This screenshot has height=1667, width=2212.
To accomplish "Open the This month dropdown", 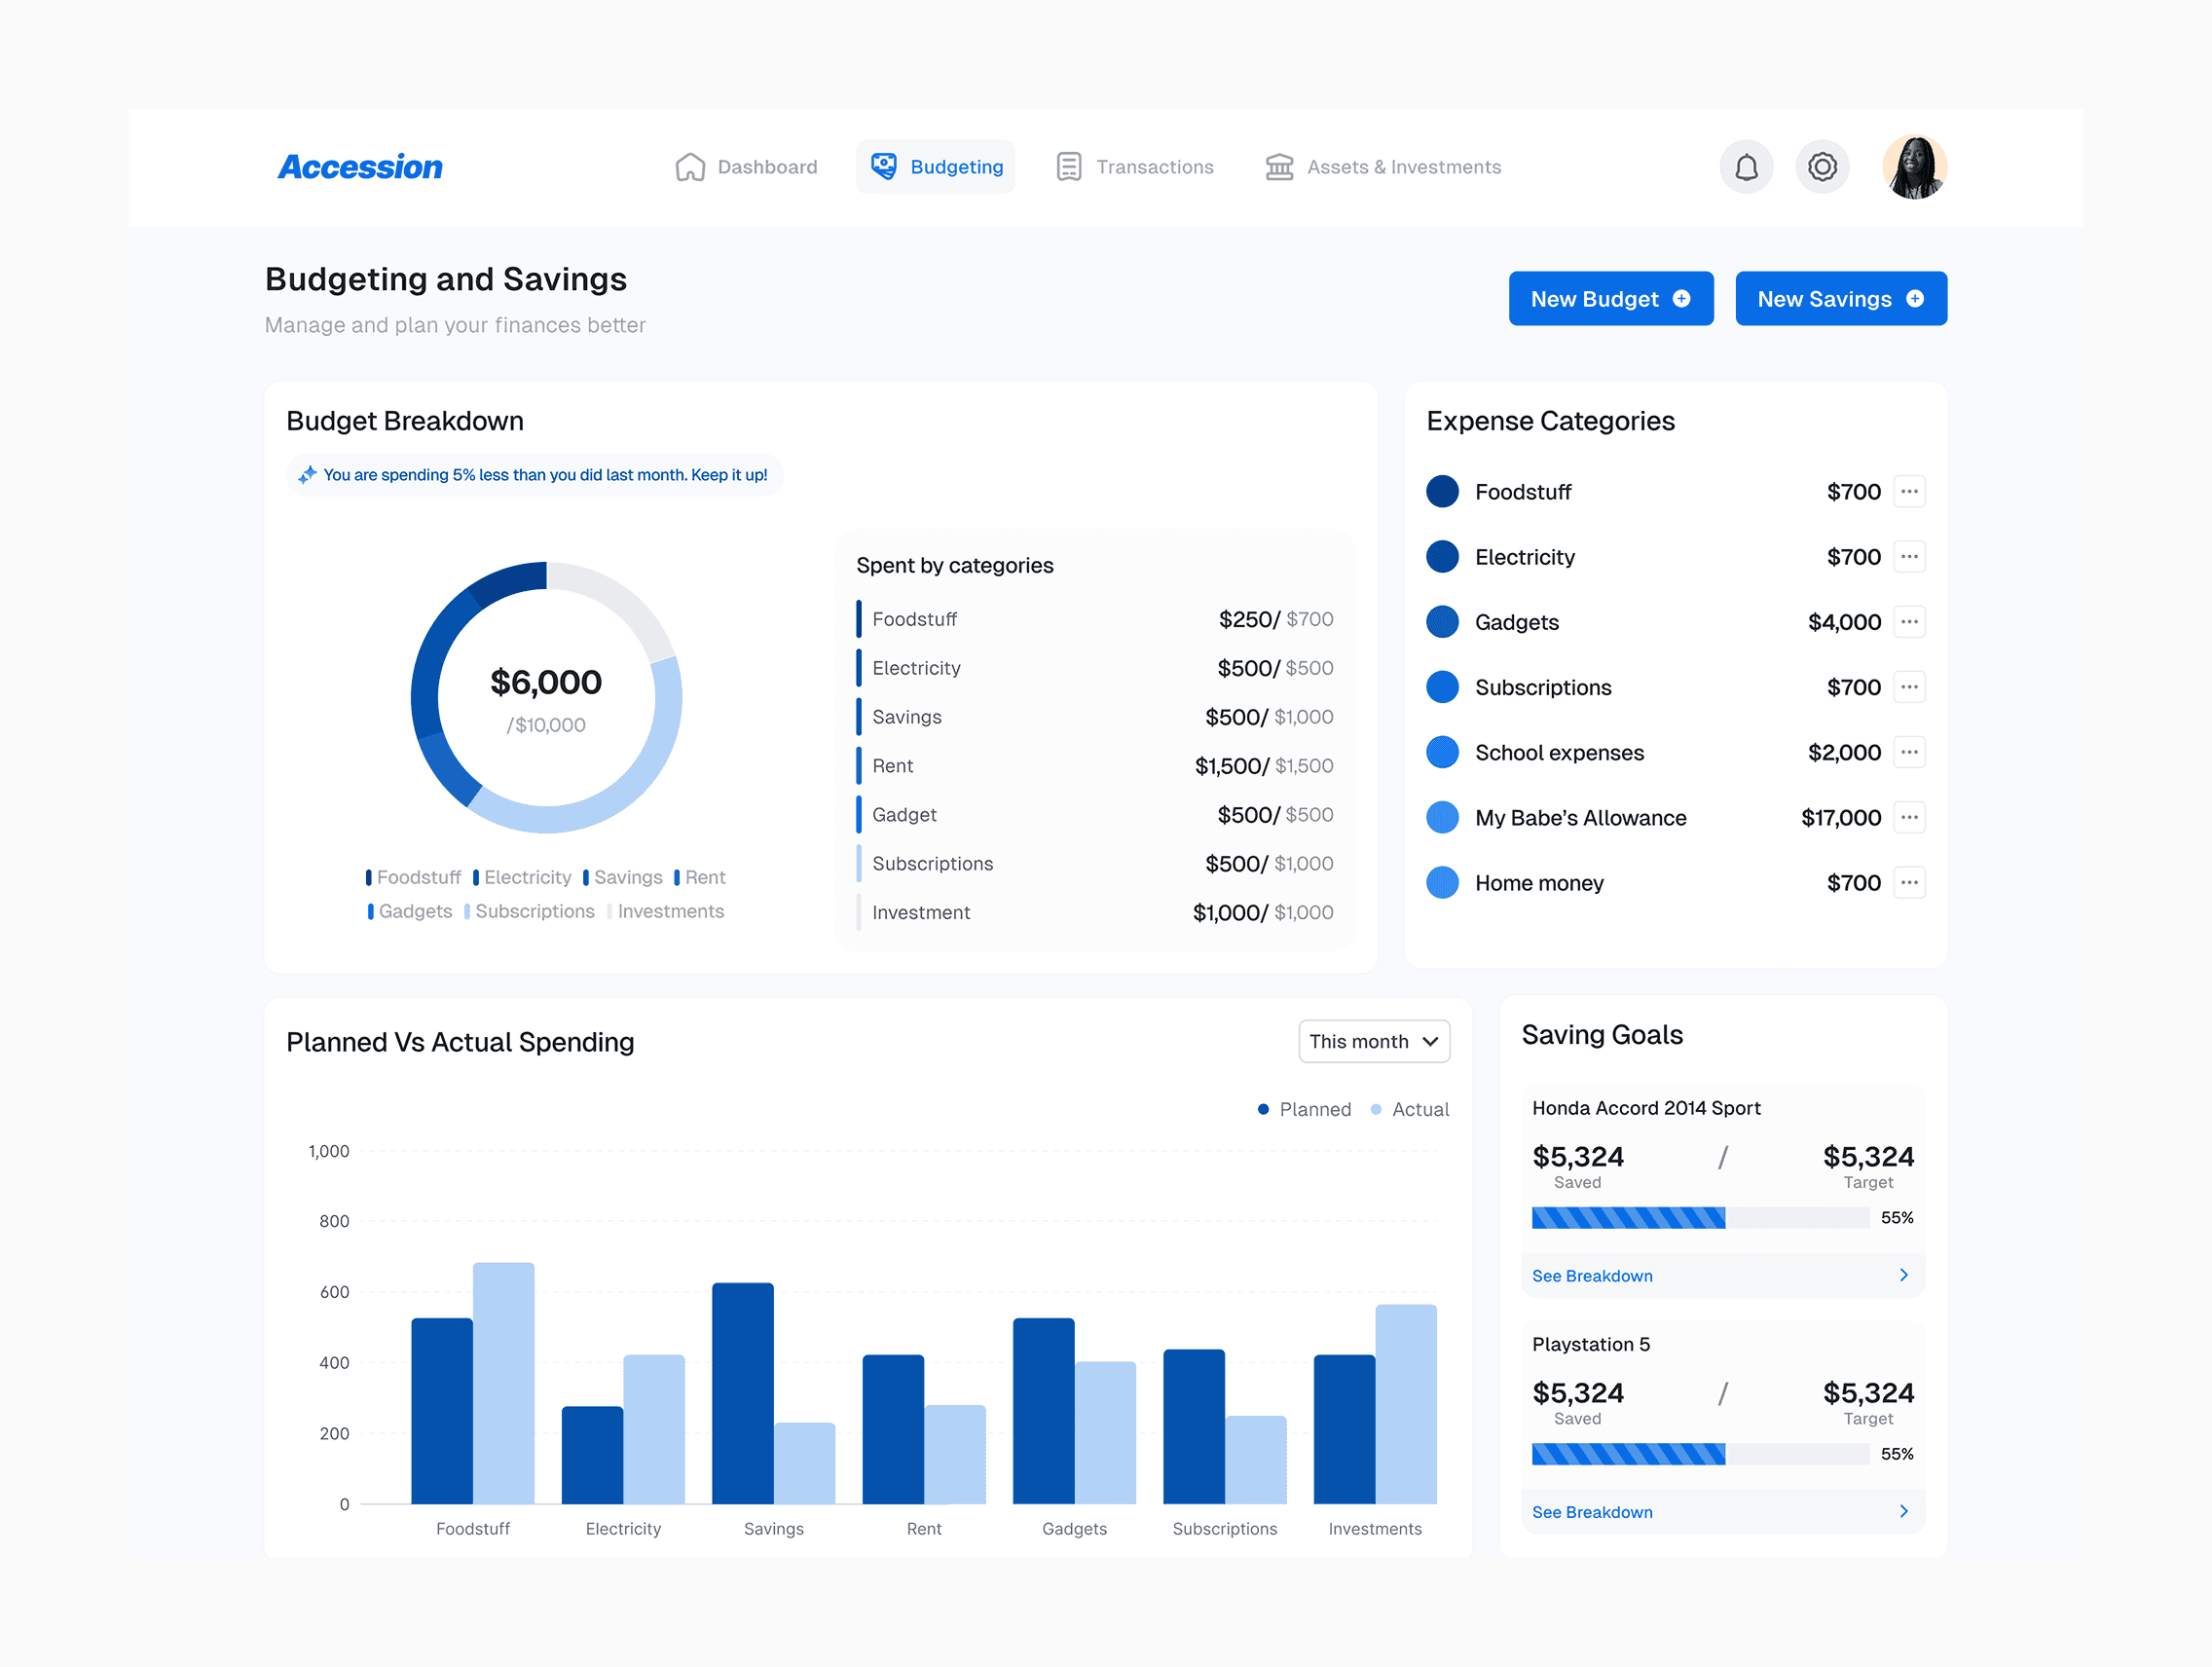I will (x=1373, y=1042).
